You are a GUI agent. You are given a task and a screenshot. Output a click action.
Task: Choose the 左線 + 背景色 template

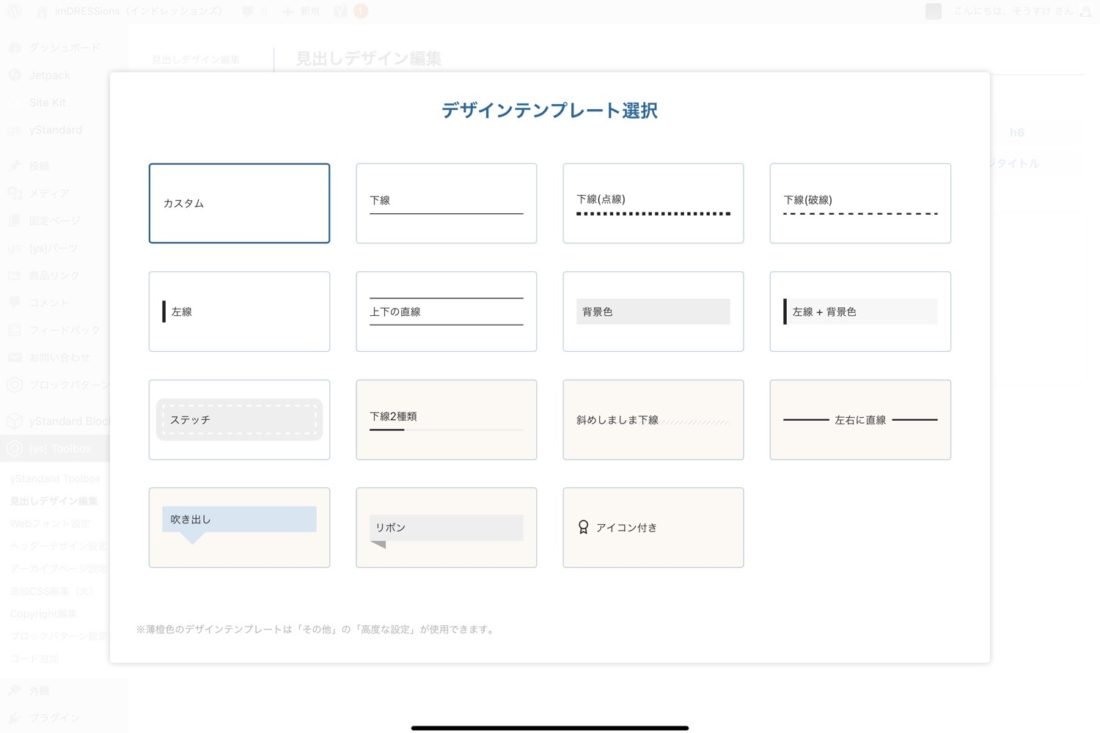pyautogui.click(x=860, y=311)
